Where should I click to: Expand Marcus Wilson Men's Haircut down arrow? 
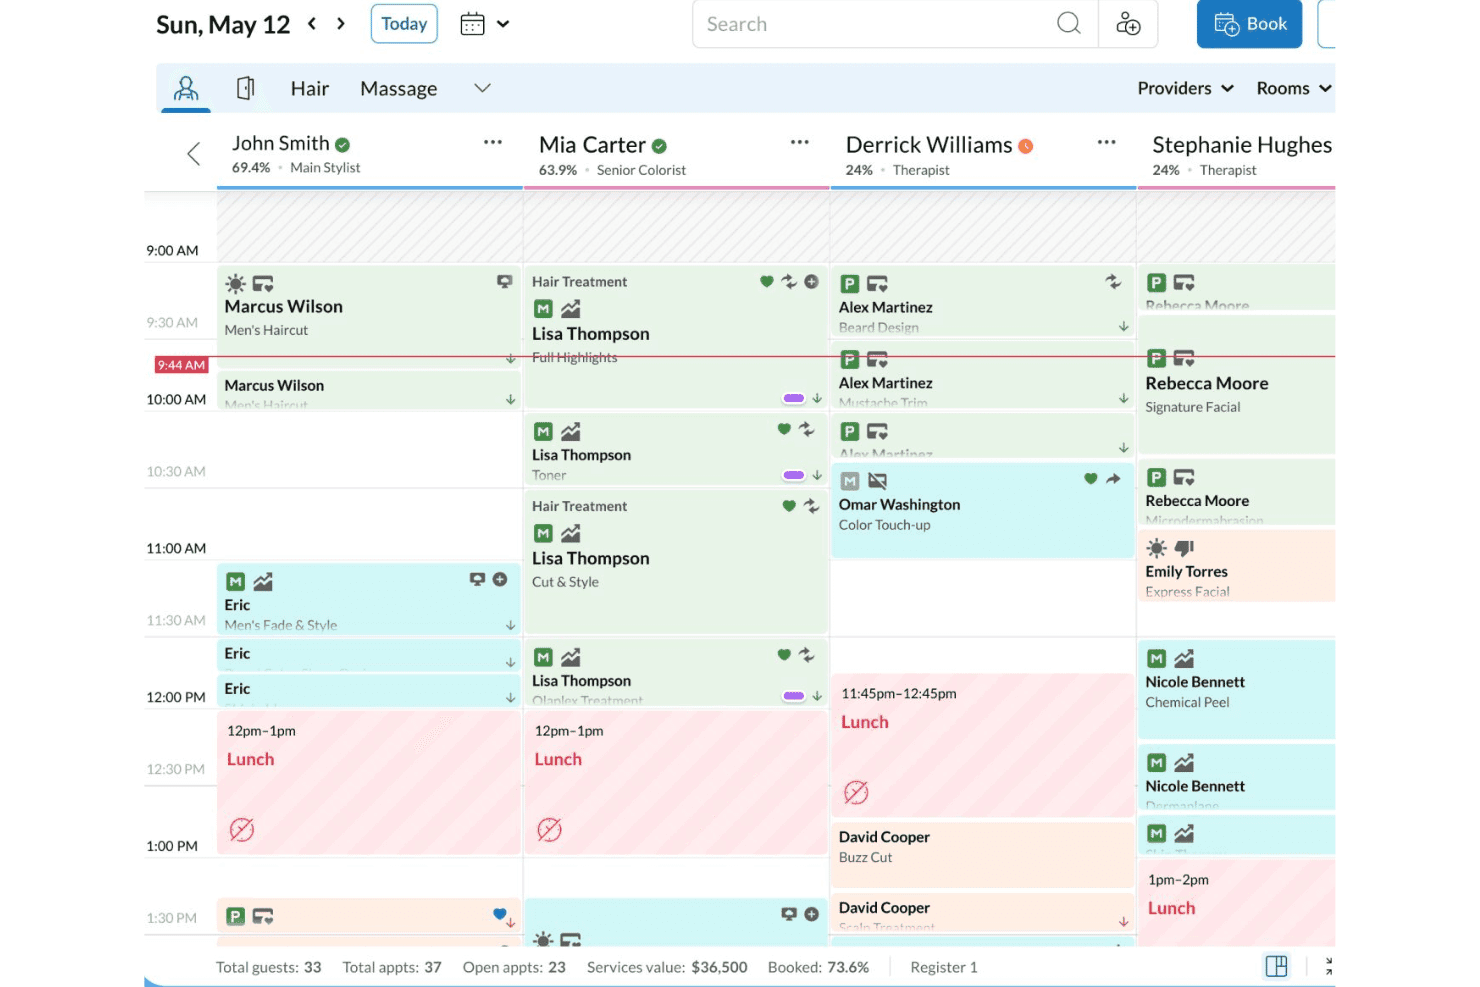[511, 358]
